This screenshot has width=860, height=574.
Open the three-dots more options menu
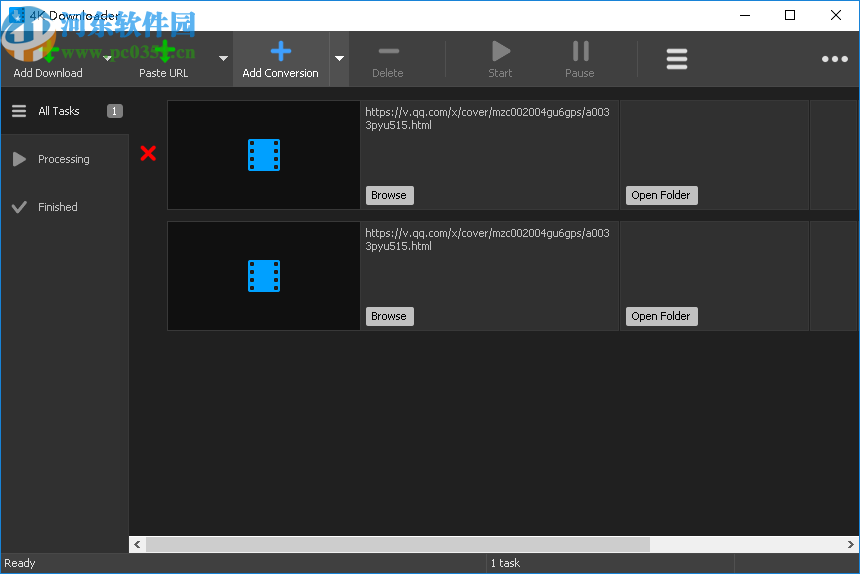(835, 59)
